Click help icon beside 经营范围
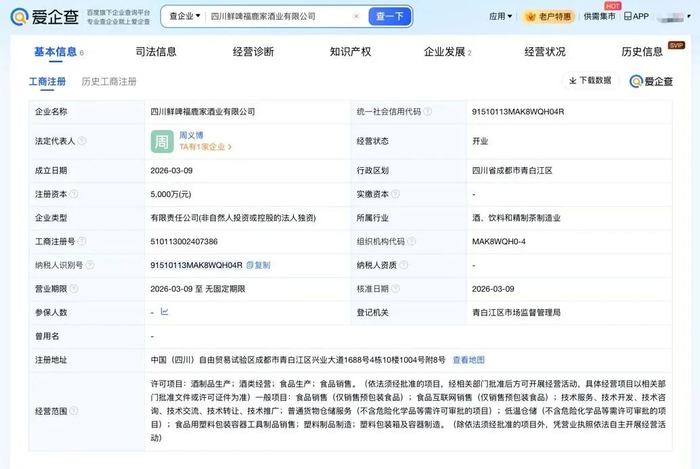 click(x=74, y=411)
